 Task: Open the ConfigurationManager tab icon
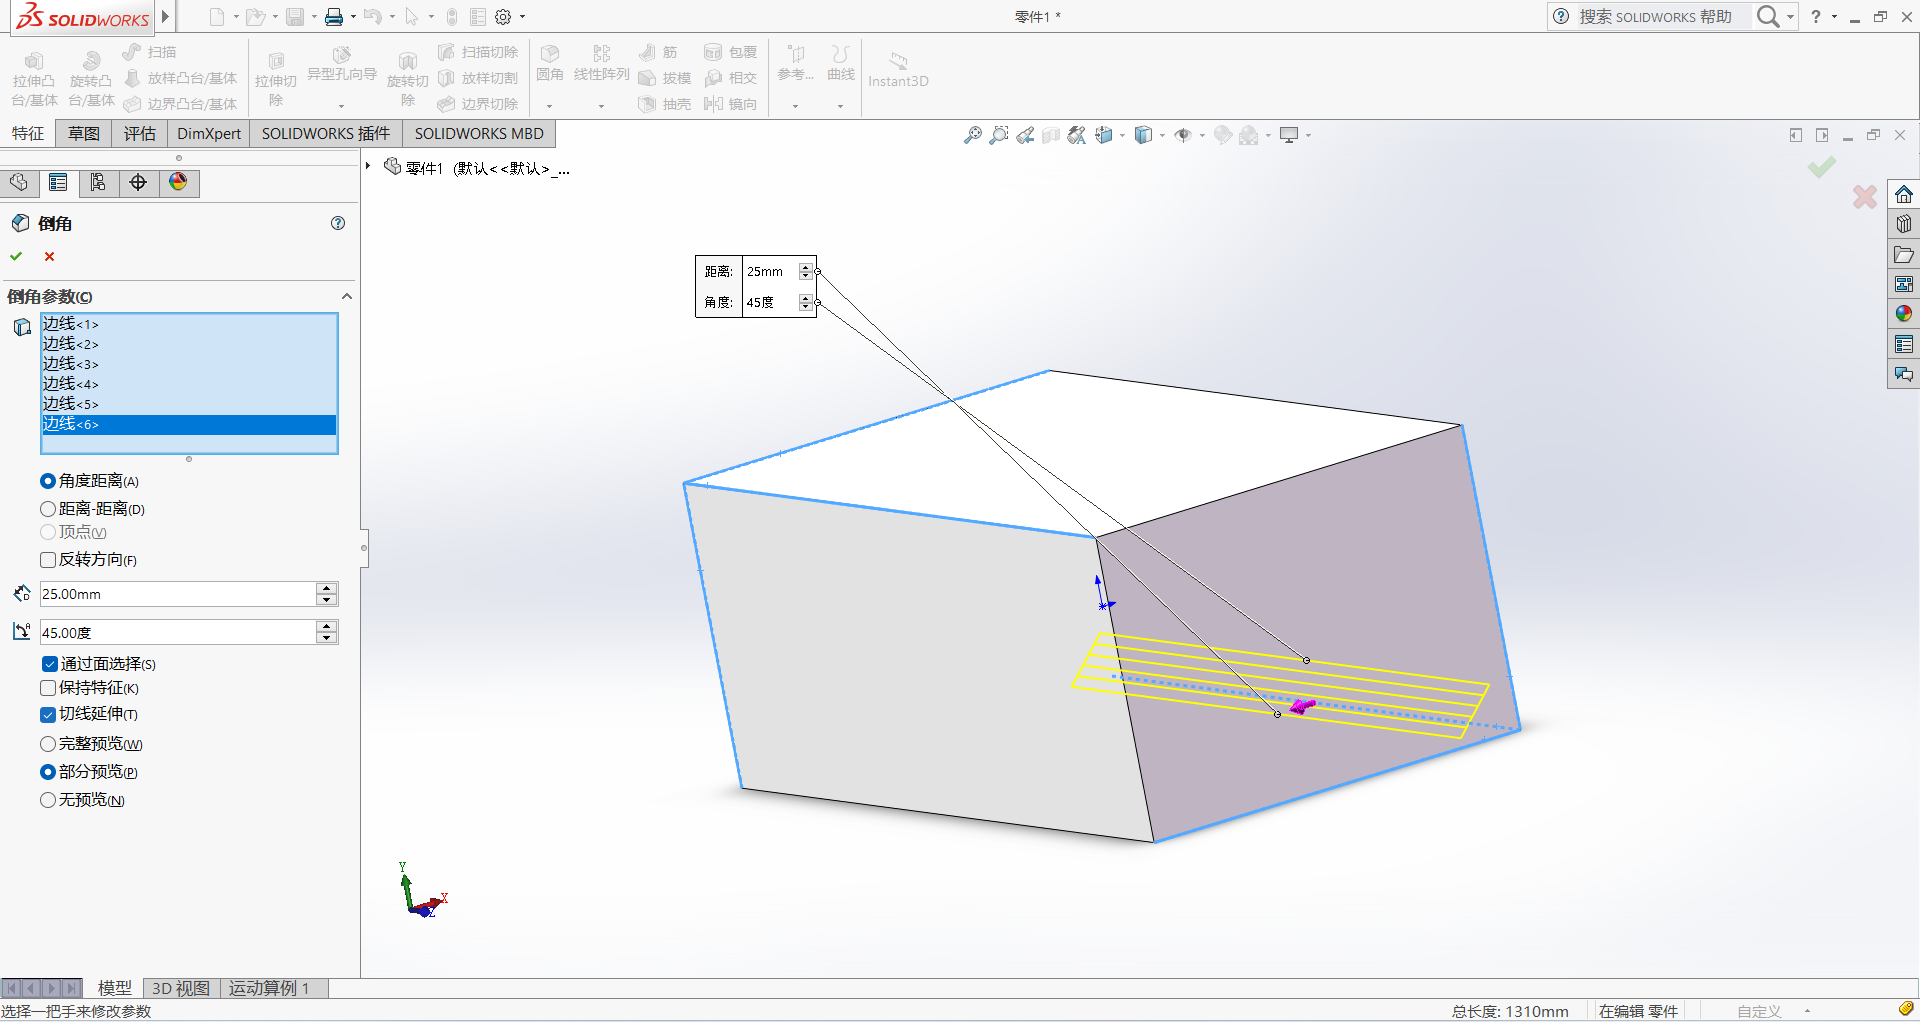(x=98, y=182)
